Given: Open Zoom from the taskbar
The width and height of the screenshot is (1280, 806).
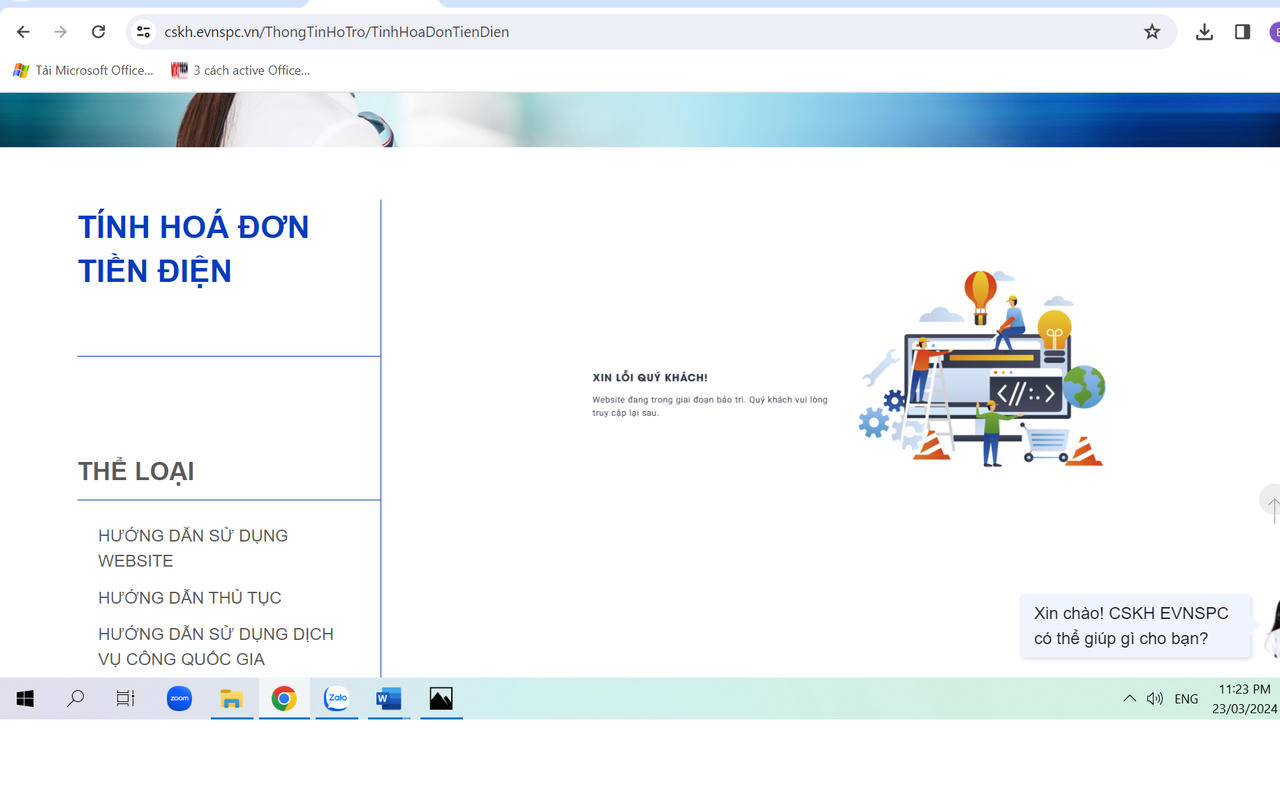Looking at the screenshot, I should (179, 699).
